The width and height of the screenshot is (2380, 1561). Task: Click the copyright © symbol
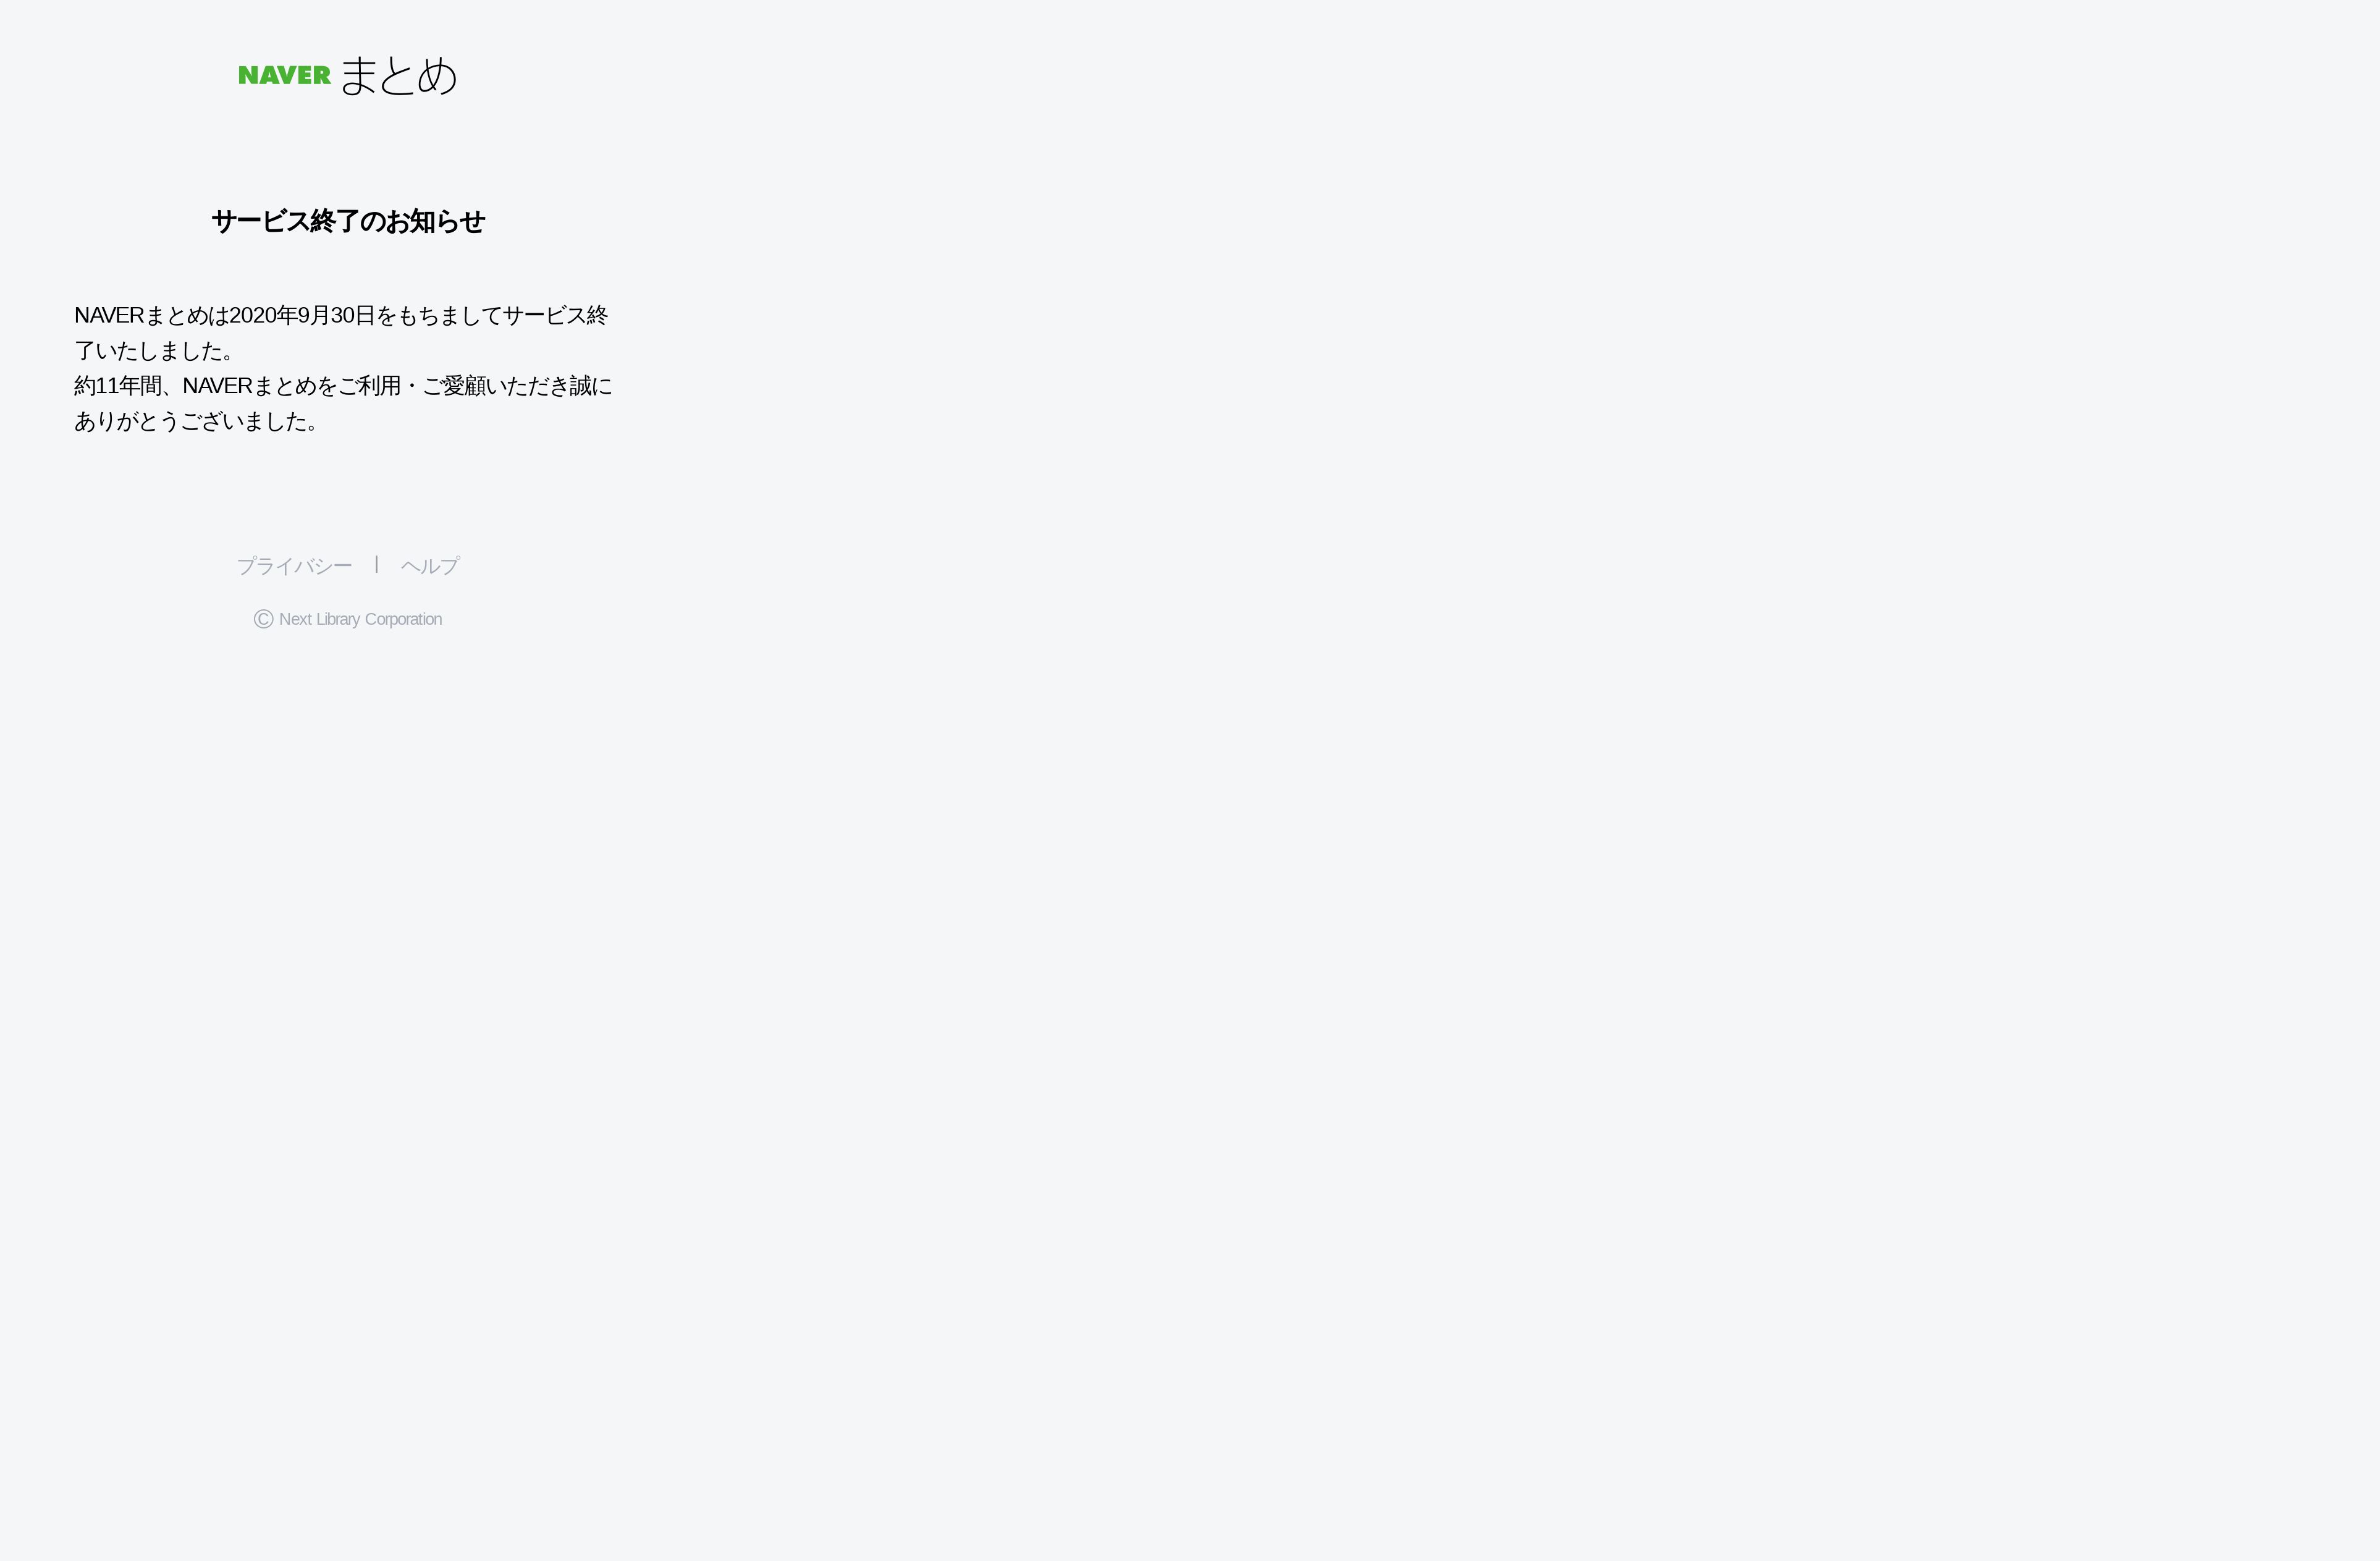[x=263, y=619]
